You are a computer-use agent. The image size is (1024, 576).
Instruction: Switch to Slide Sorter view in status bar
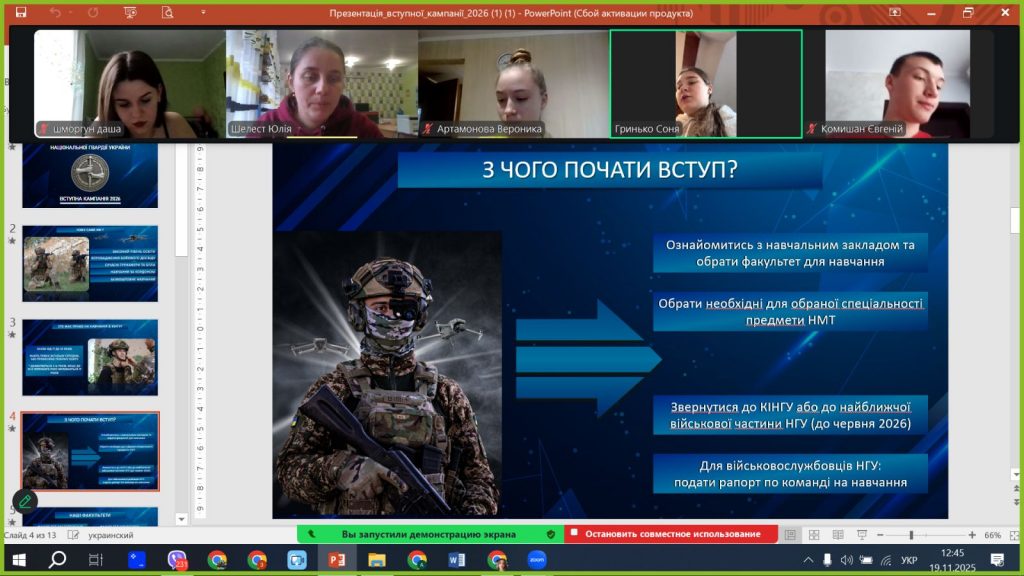click(813, 535)
